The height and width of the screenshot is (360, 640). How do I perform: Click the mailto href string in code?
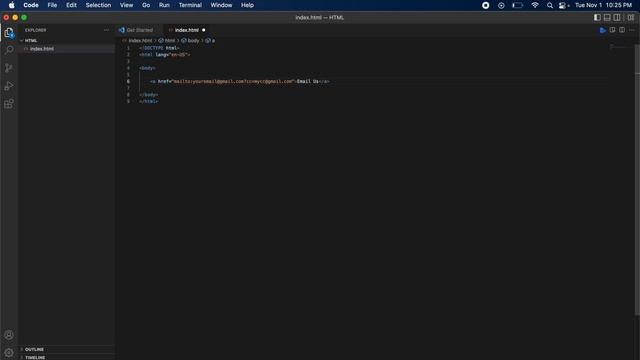233,81
